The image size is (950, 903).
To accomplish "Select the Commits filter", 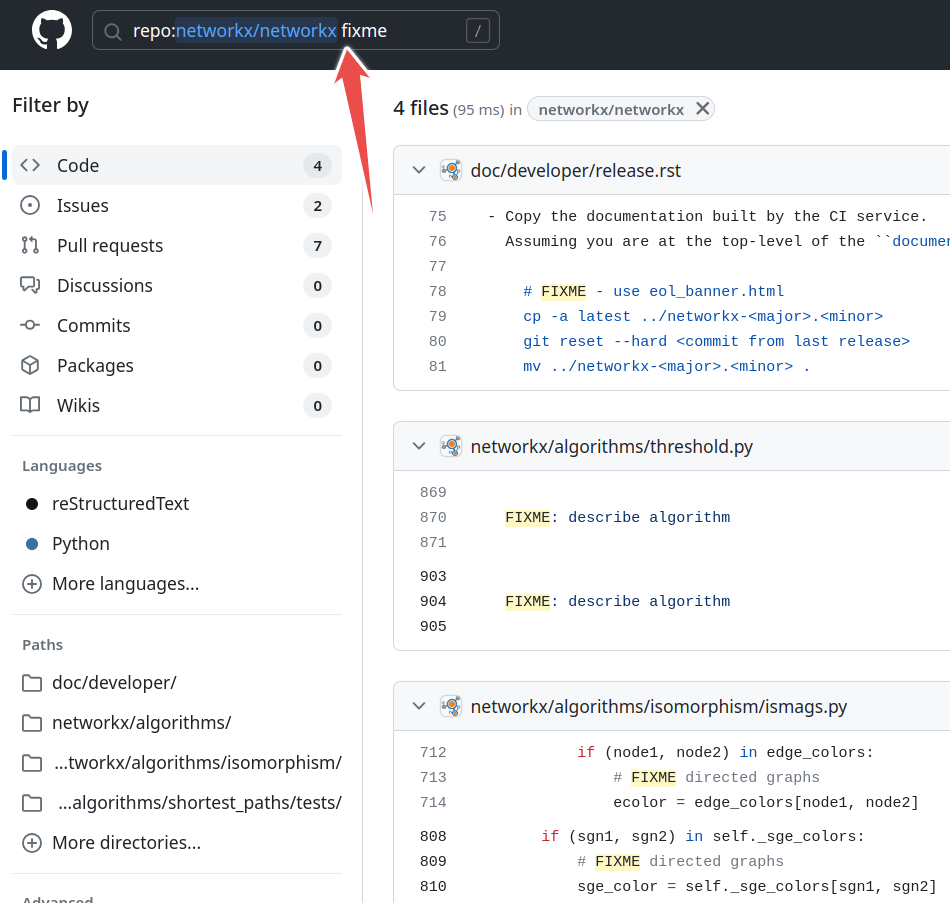I will (x=177, y=325).
